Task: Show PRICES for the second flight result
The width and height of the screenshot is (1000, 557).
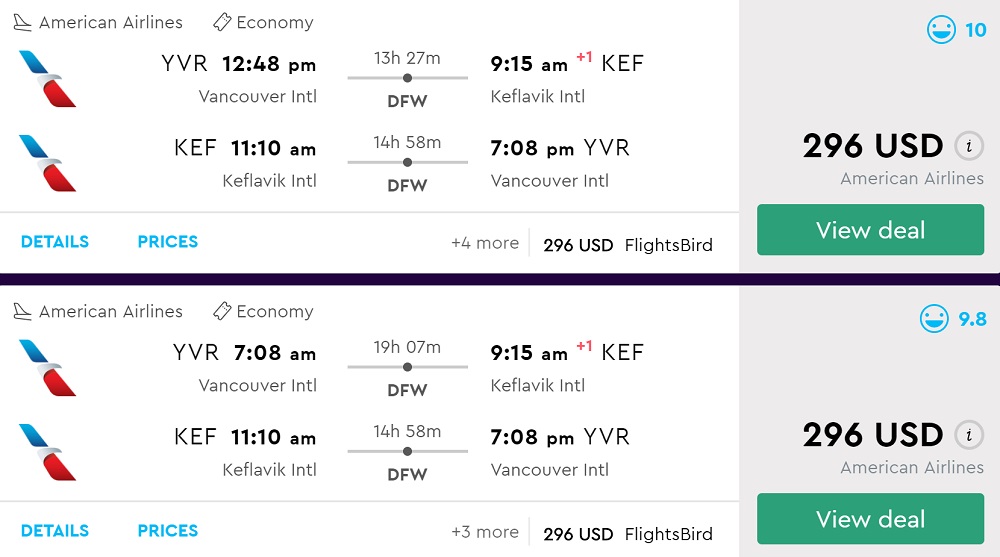Action: 168,531
